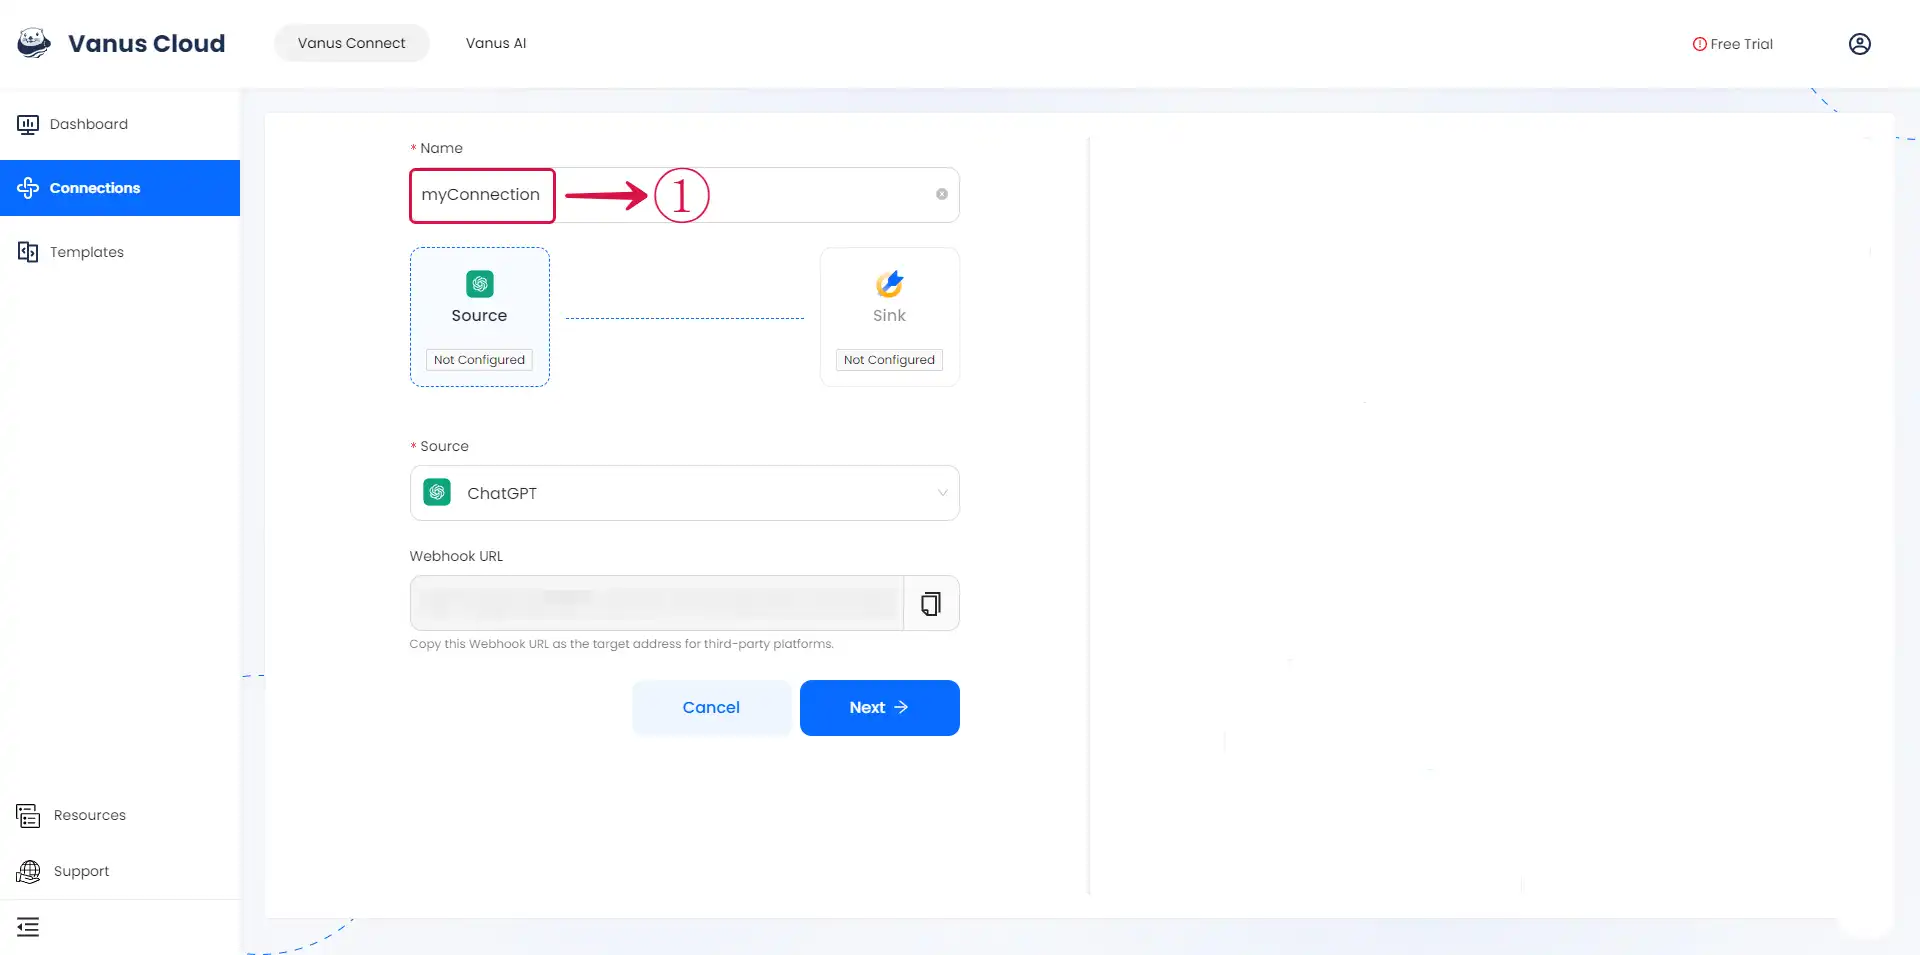Viewport: 1920px width, 955px height.
Task: Click the Resources sidebar icon
Action: tap(28, 816)
